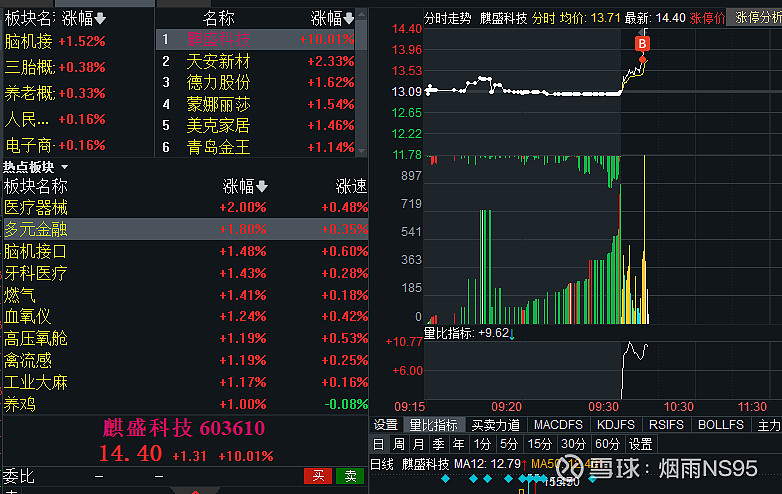Select hot sector 高压氧舱

coord(186,338)
